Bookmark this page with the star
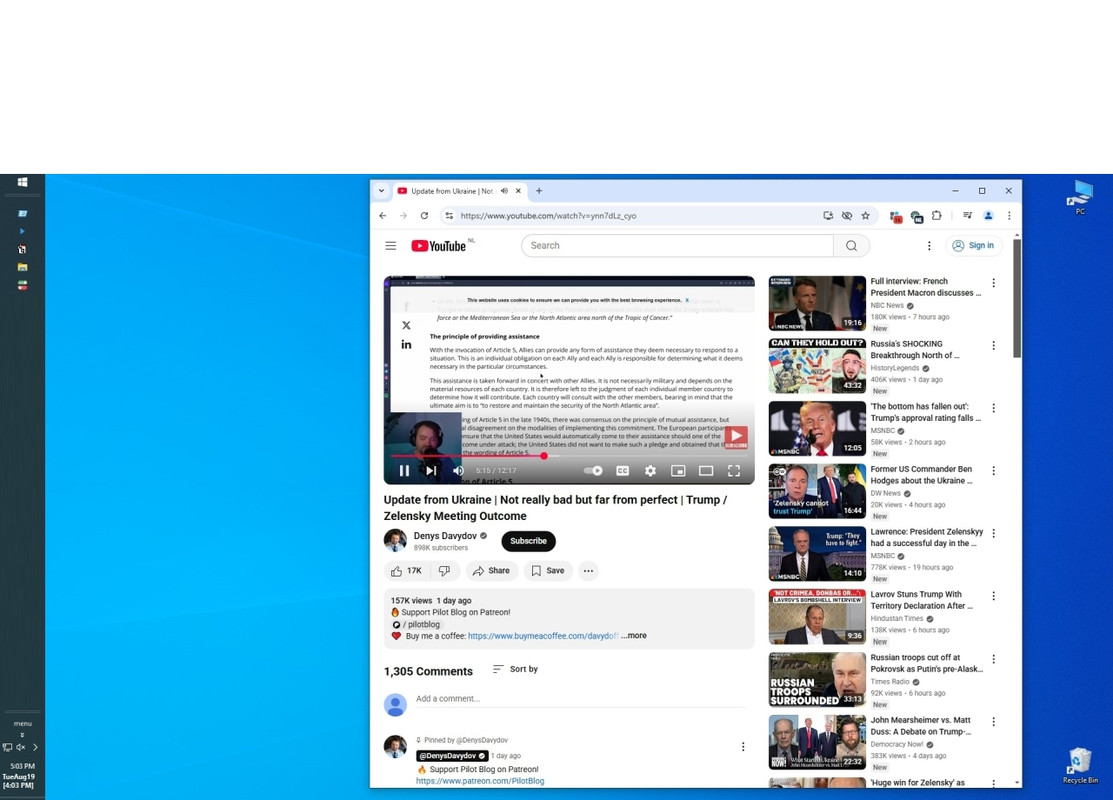Screen dimensions: 1113x800 click(865, 216)
